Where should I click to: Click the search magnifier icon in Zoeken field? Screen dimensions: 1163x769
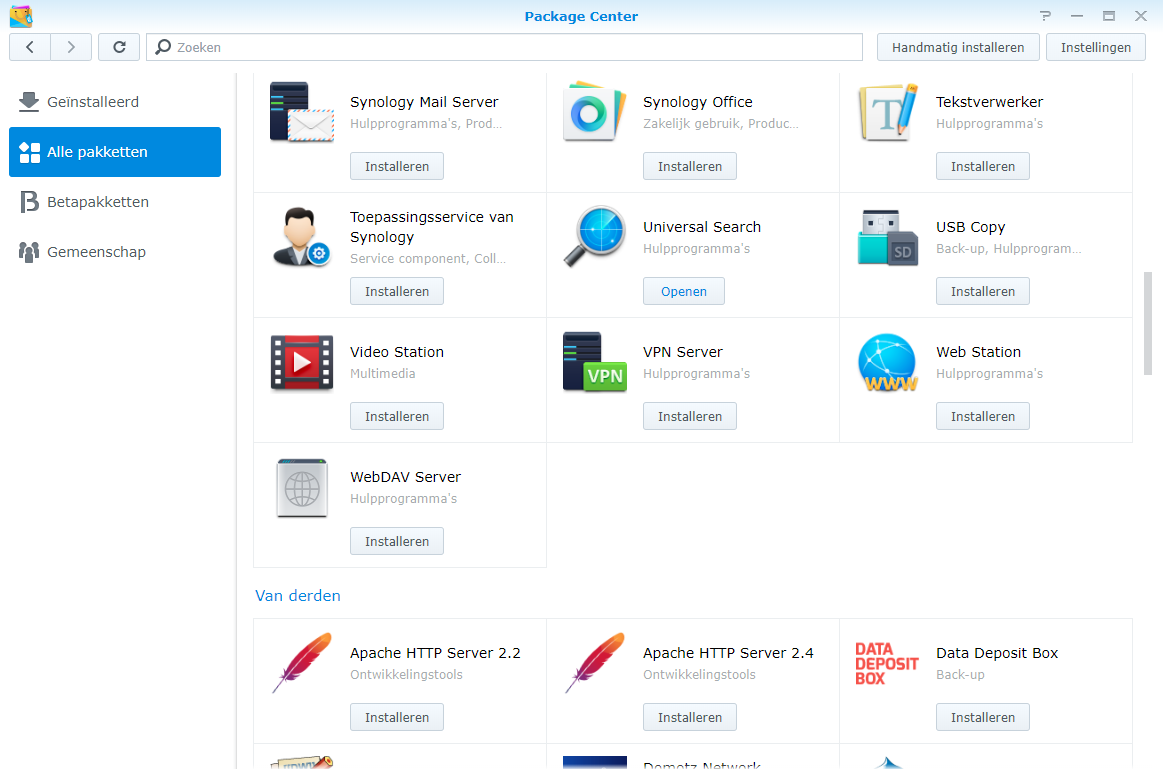pos(163,47)
